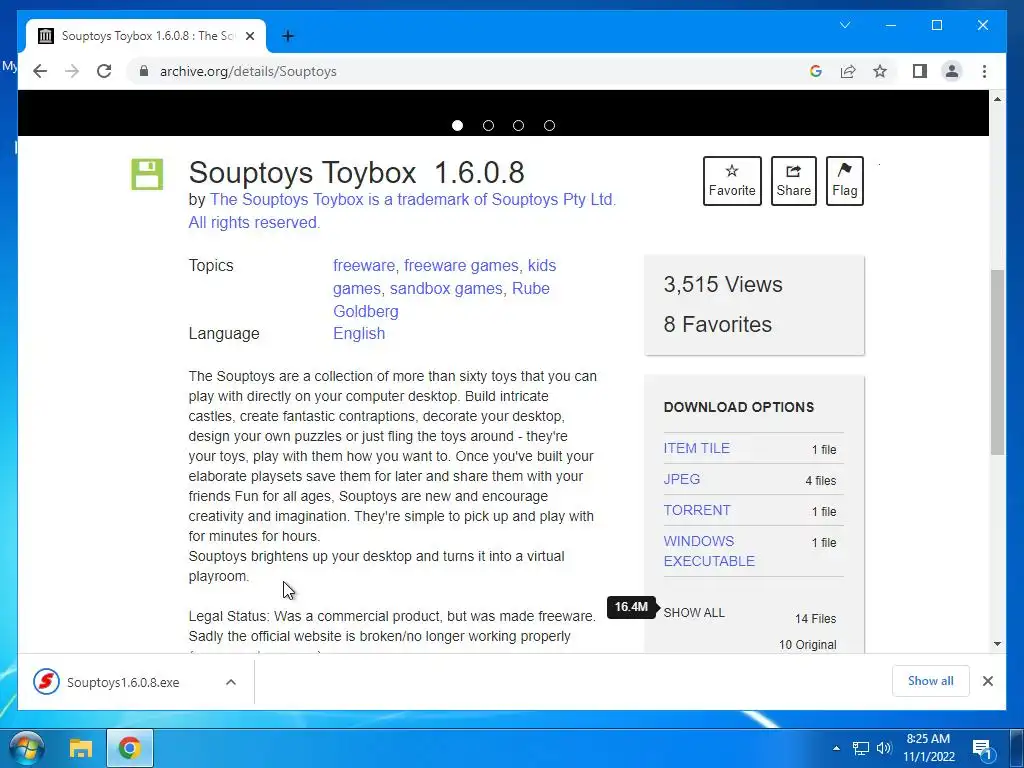Close the Souptoys Toolbox tab

(x=249, y=36)
